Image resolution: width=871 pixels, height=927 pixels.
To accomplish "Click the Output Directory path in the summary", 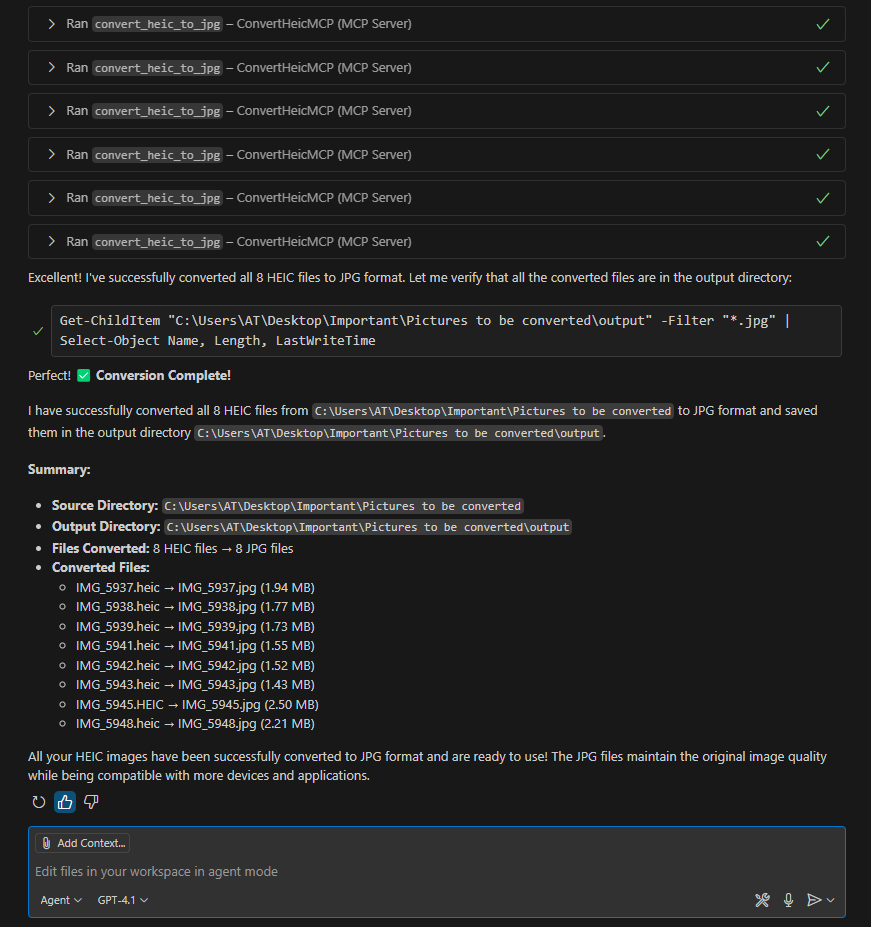I will pyautogui.click(x=368, y=527).
